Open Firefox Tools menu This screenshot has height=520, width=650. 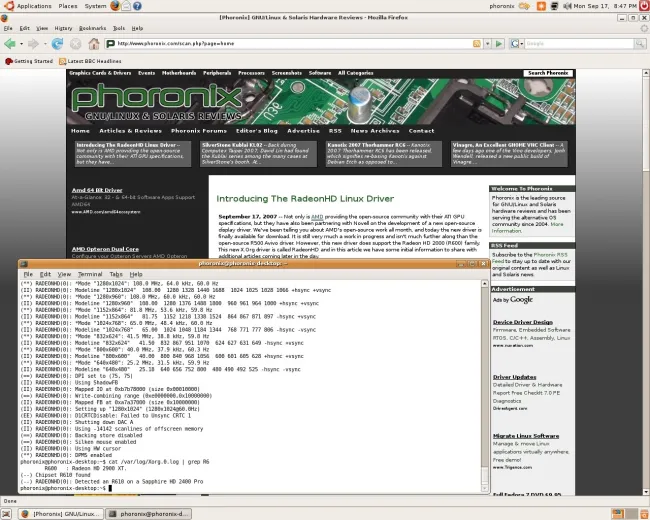click(119, 28)
